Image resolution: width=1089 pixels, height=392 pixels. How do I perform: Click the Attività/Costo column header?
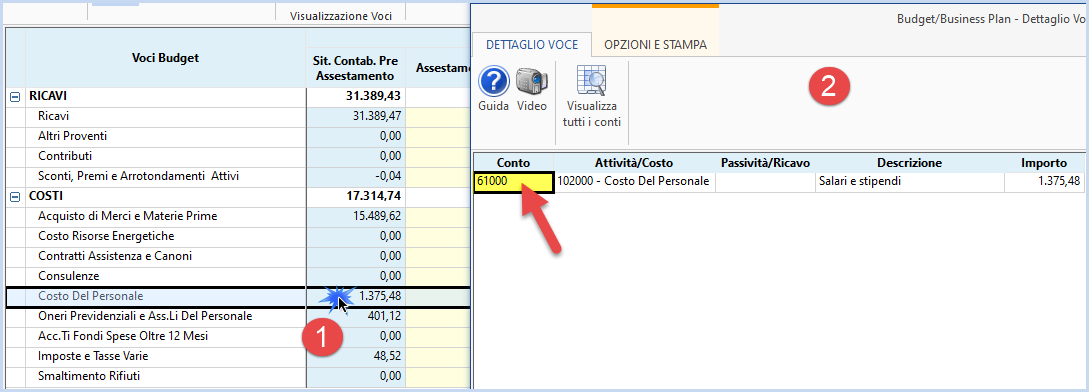635,163
